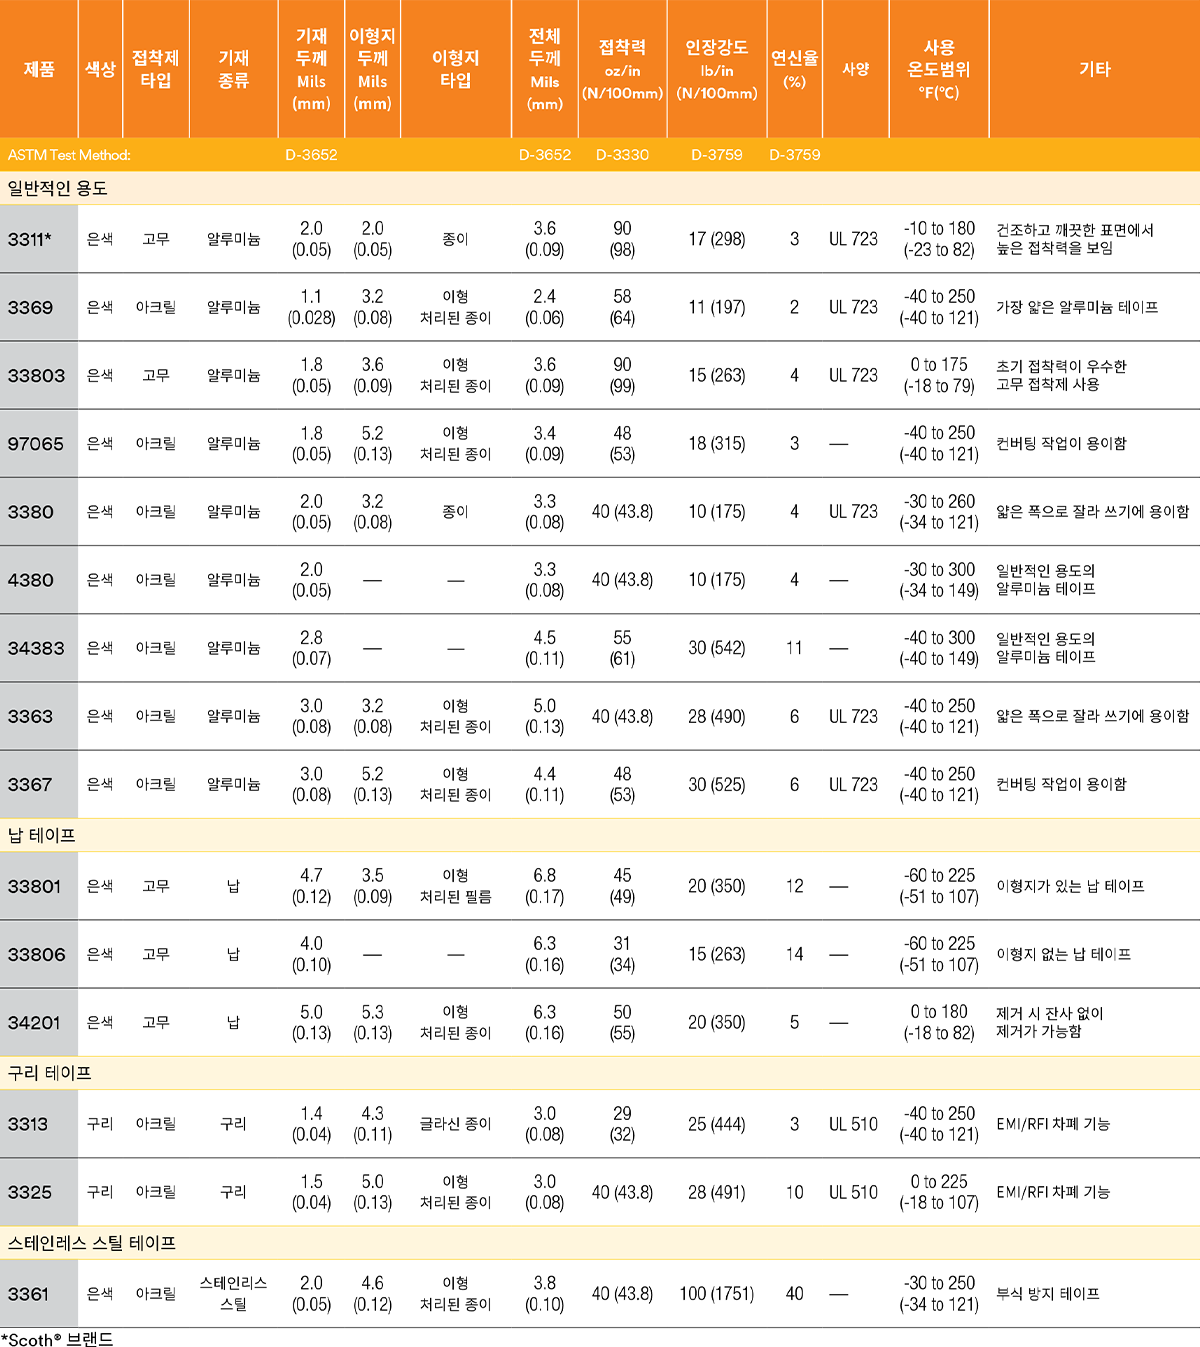Viewport: 1200px width, 1347px height.
Task: Select the 납 테이프 section heading
Action: pos(42,835)
